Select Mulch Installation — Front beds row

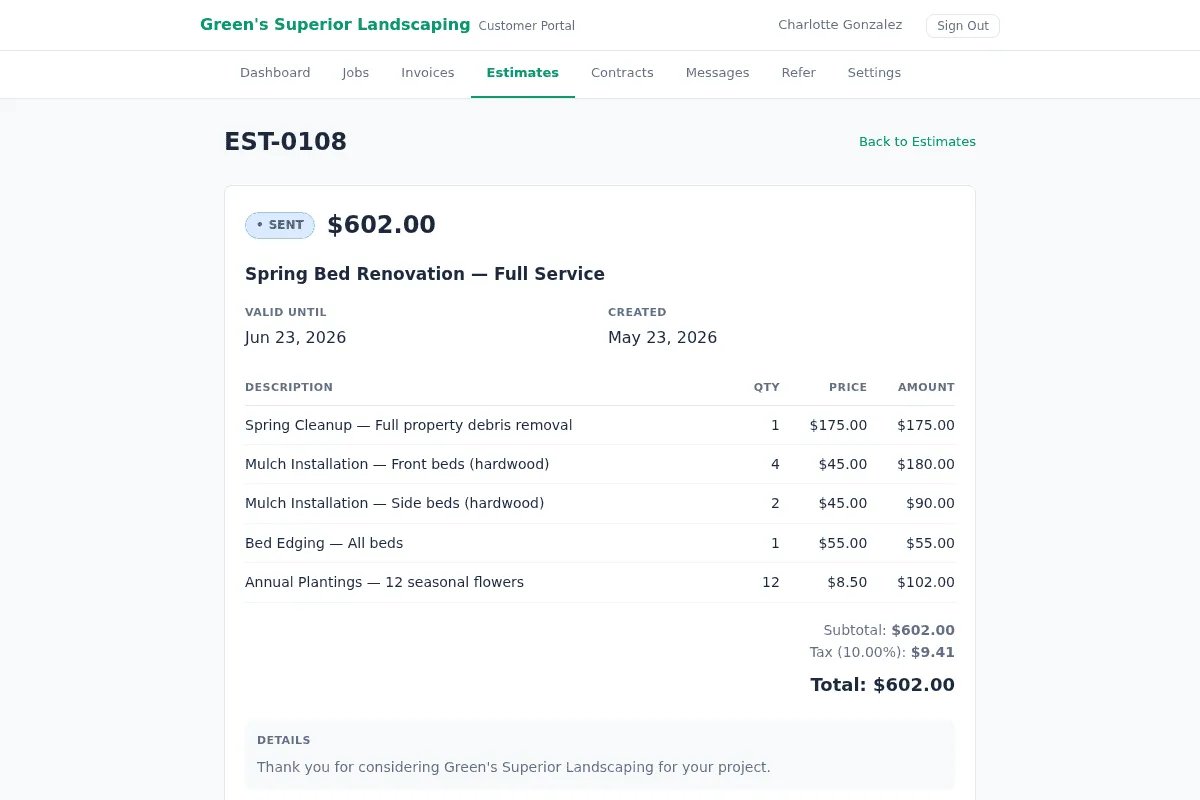coord(600,464)
